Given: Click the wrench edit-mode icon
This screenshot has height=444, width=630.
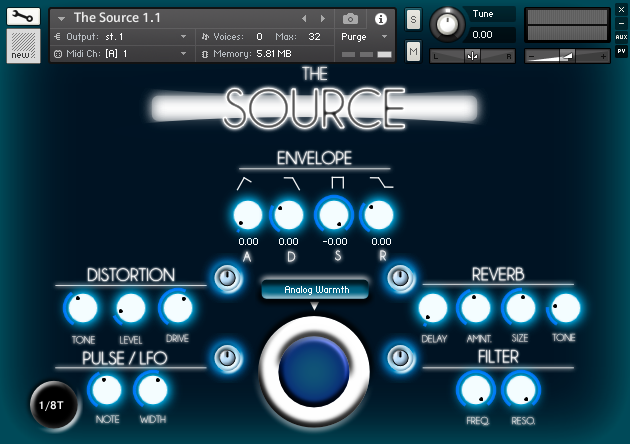Looking at the screenshot, I should [x=24, y=17].
